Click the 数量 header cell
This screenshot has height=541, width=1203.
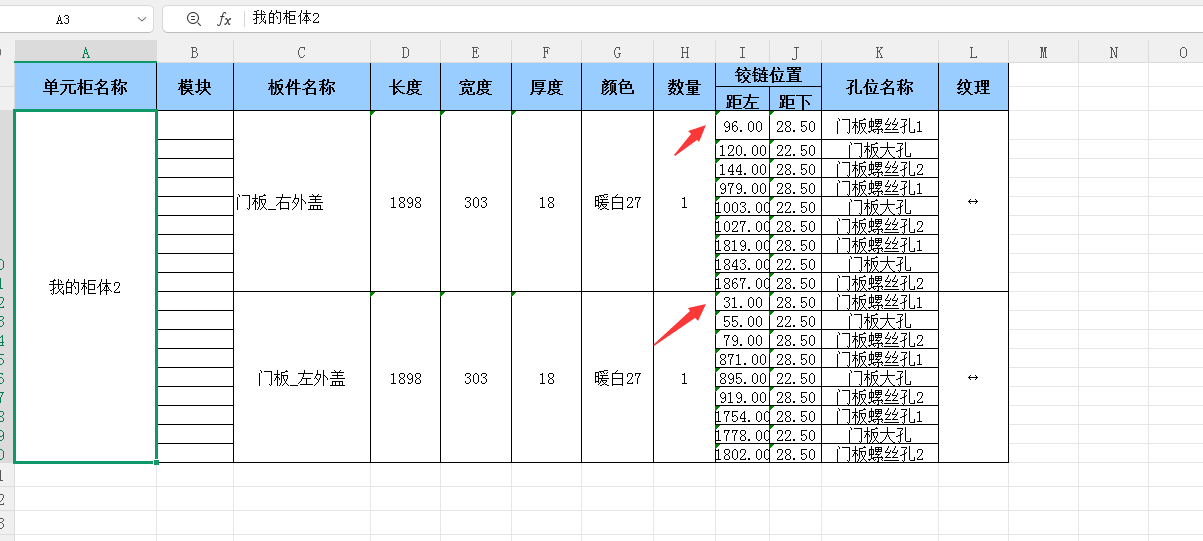click(x=684, y=87)
